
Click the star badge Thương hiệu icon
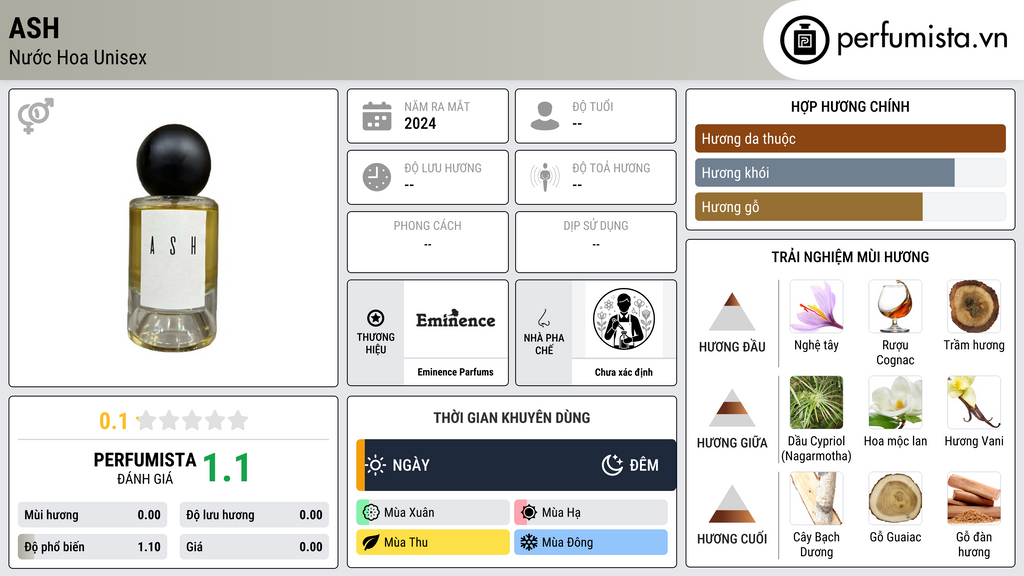tap(376, 318)
